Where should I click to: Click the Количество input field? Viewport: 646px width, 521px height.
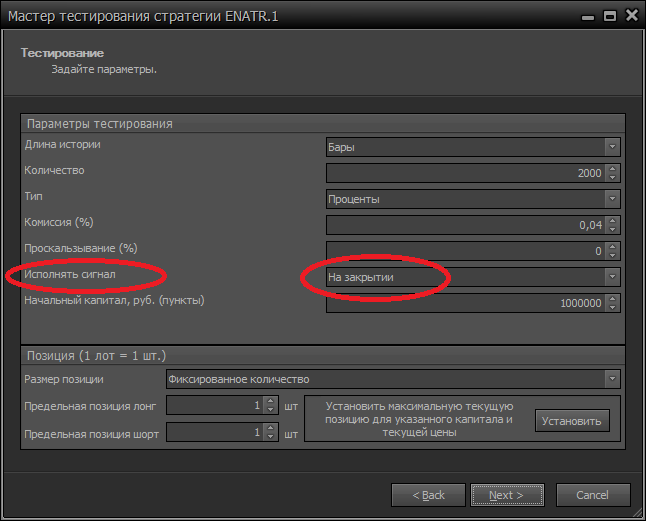coord(465,173)
